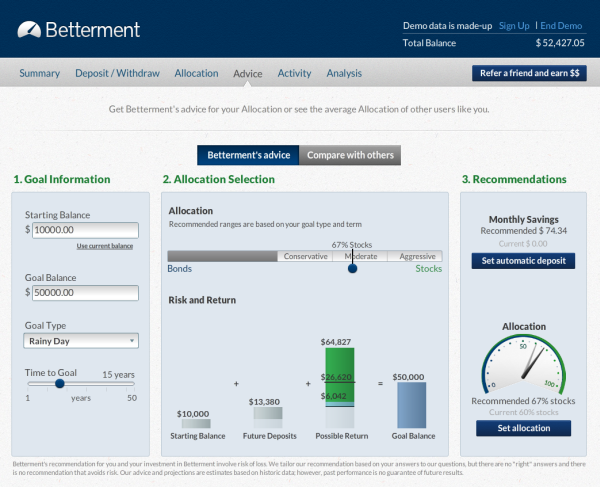Open the Summary tab
Image resolution: width=600 pixels, height=487 pixels.
40,73
